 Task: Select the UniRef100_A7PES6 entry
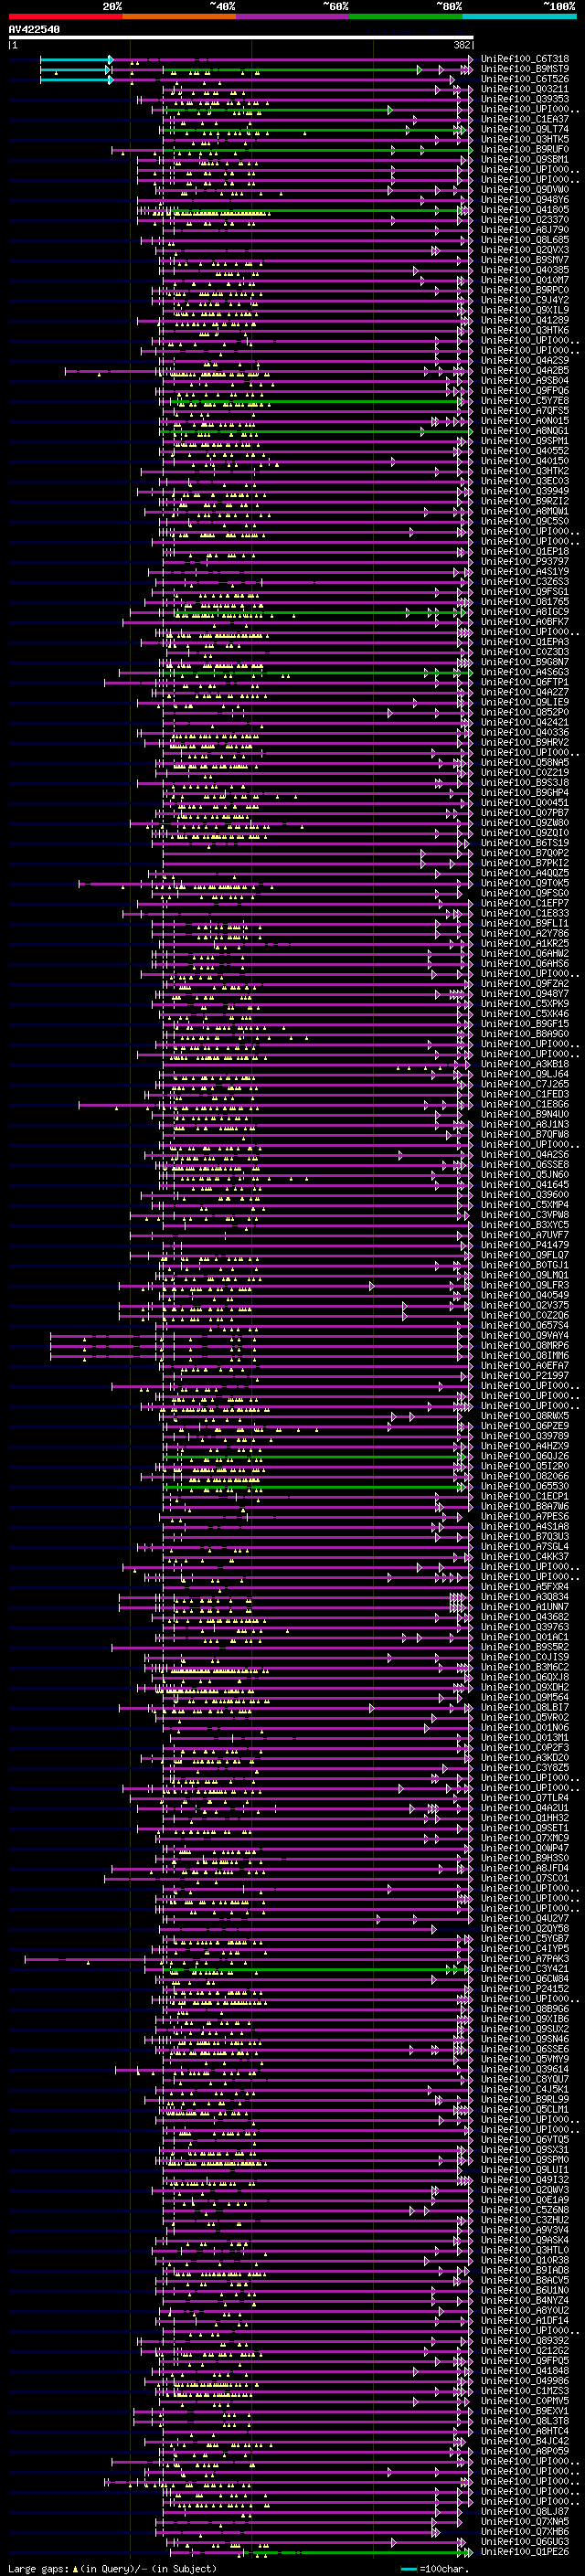[x=525, y=1517]
